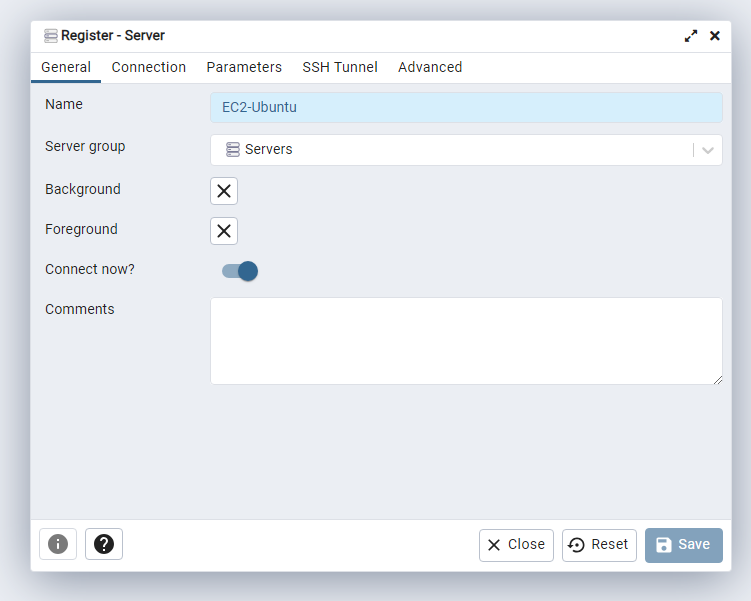Open the Advanced tab
751x601 pixels.
coord(430,68)
